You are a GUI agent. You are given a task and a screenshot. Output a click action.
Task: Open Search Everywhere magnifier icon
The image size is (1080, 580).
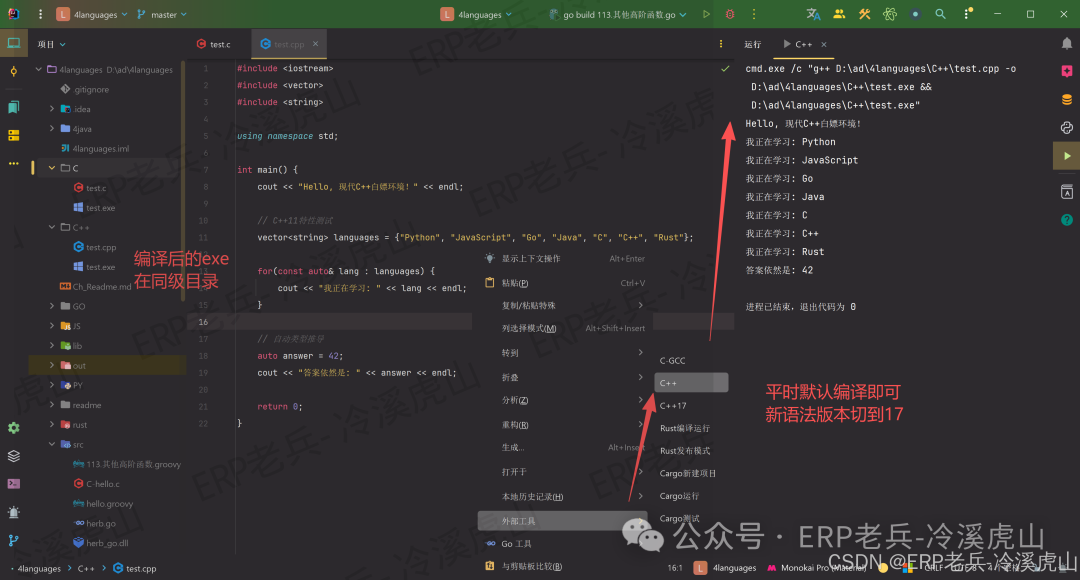tap(940, 14)
